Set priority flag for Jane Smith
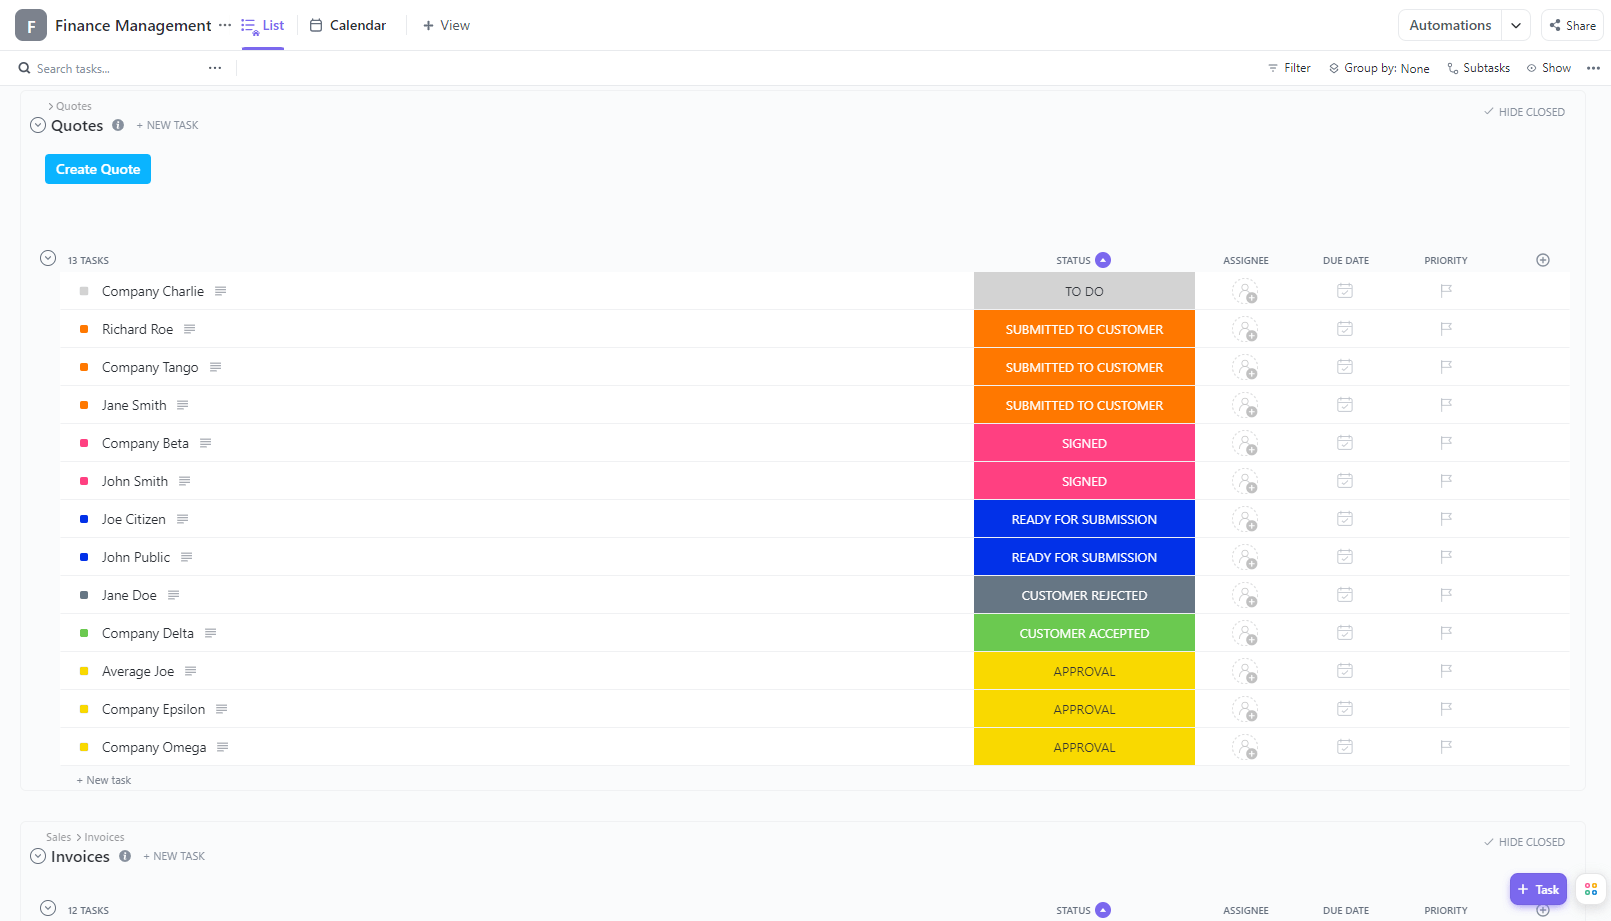This screenshot has width=1611, height=921. (1446, 405)
